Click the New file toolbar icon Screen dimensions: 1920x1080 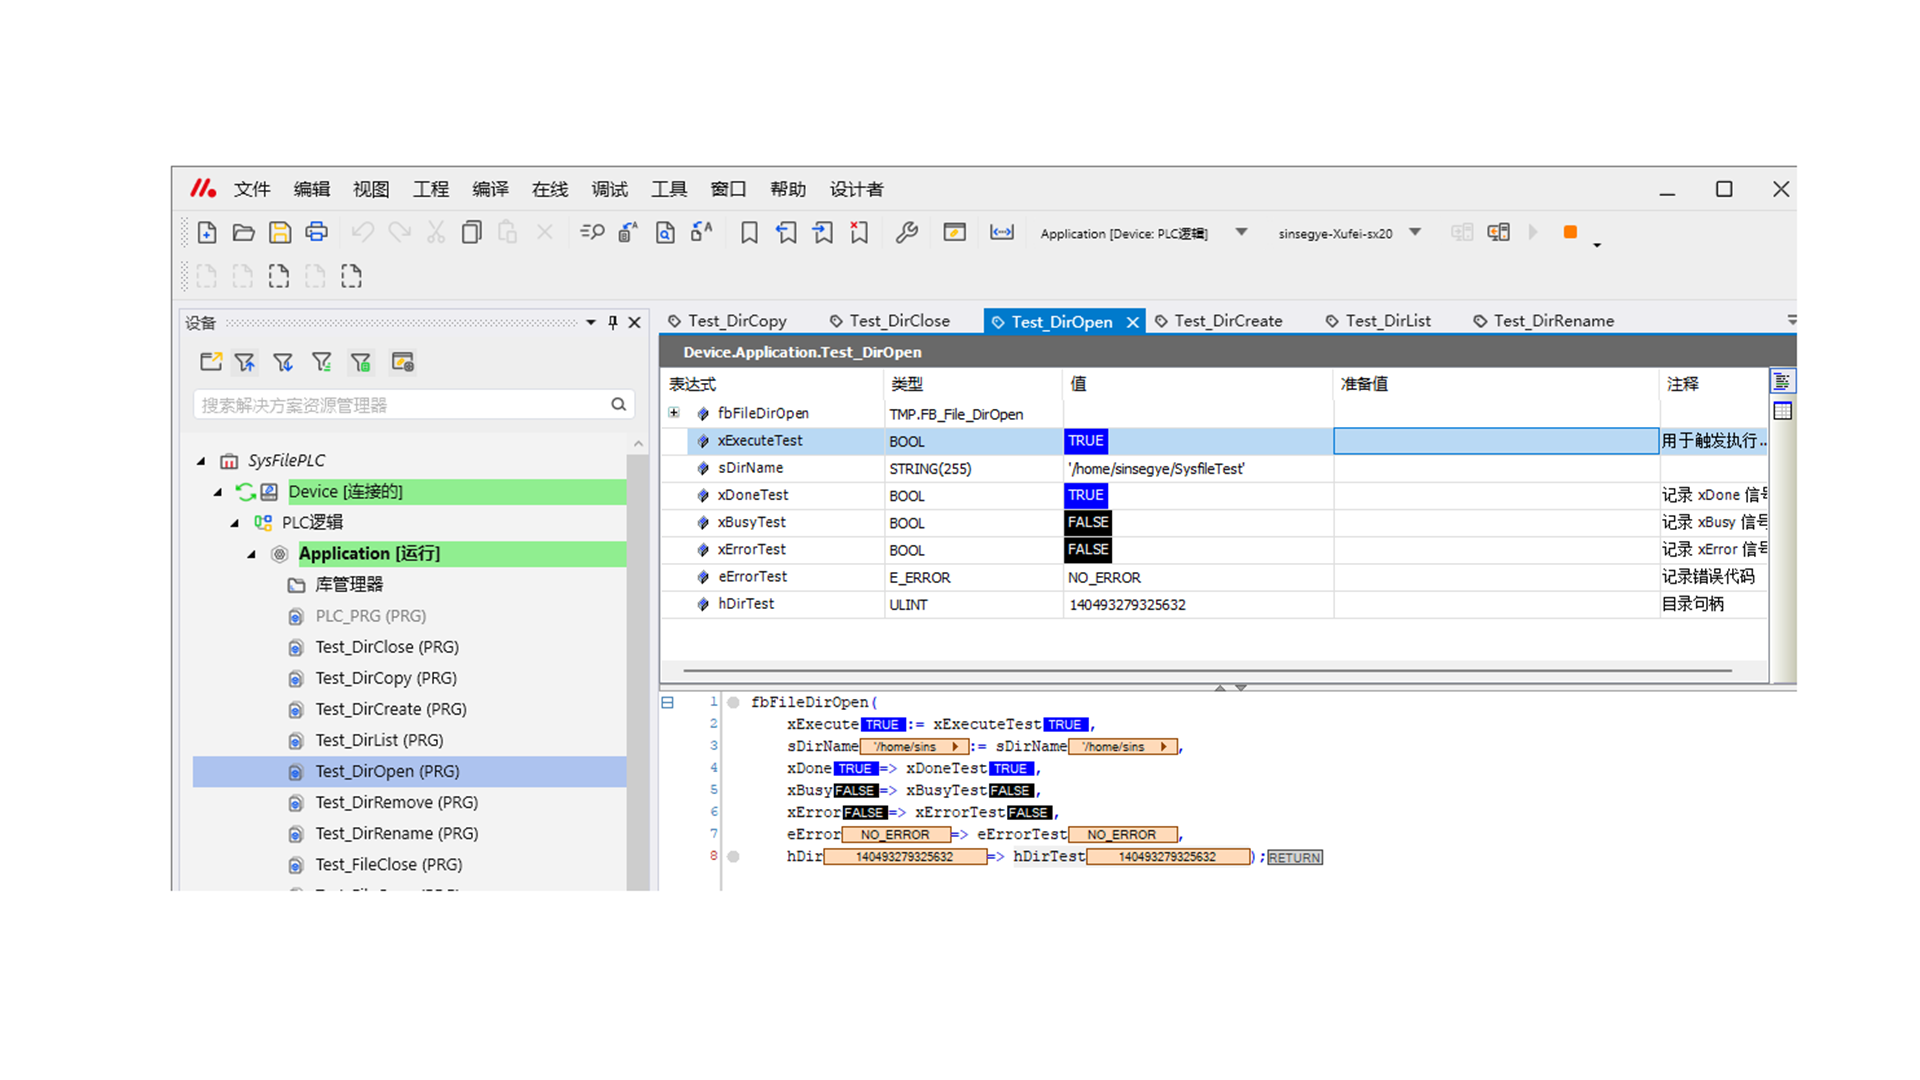tap(207, 233)
